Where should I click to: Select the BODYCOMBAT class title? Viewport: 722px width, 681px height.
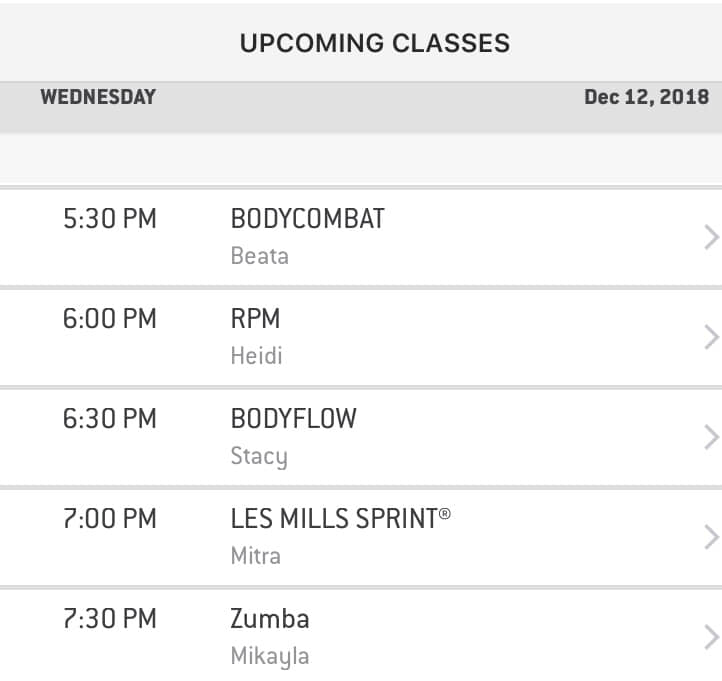point(307,219)
